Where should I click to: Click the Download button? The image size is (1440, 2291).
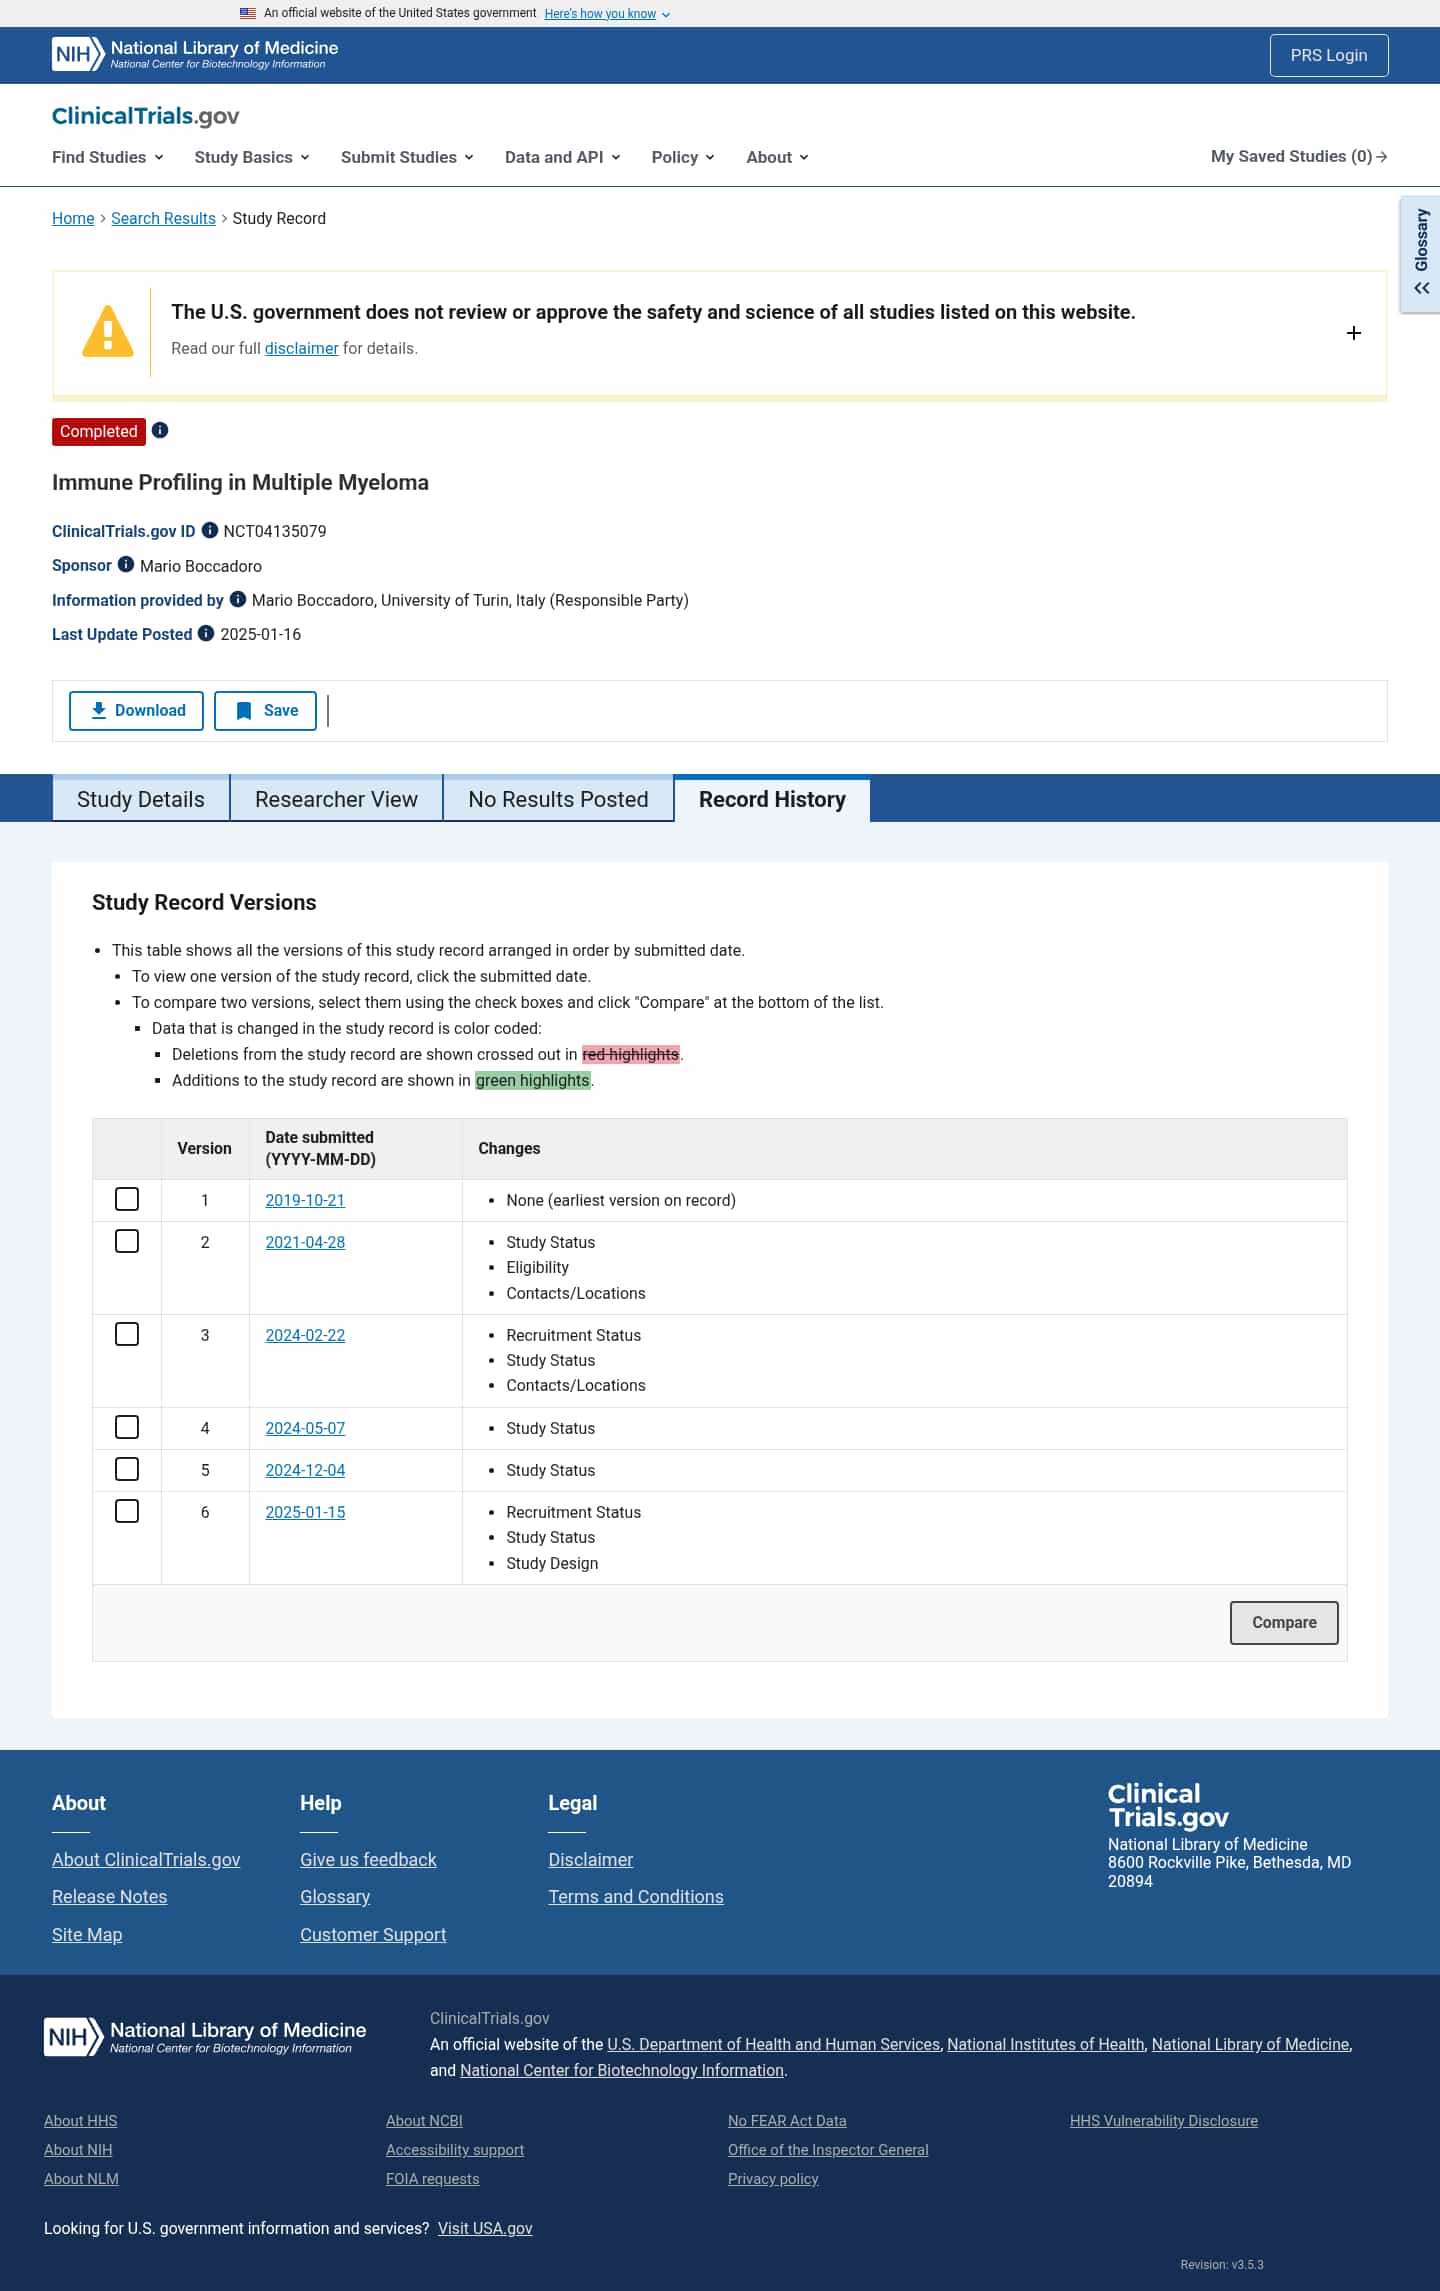(136, 710)
